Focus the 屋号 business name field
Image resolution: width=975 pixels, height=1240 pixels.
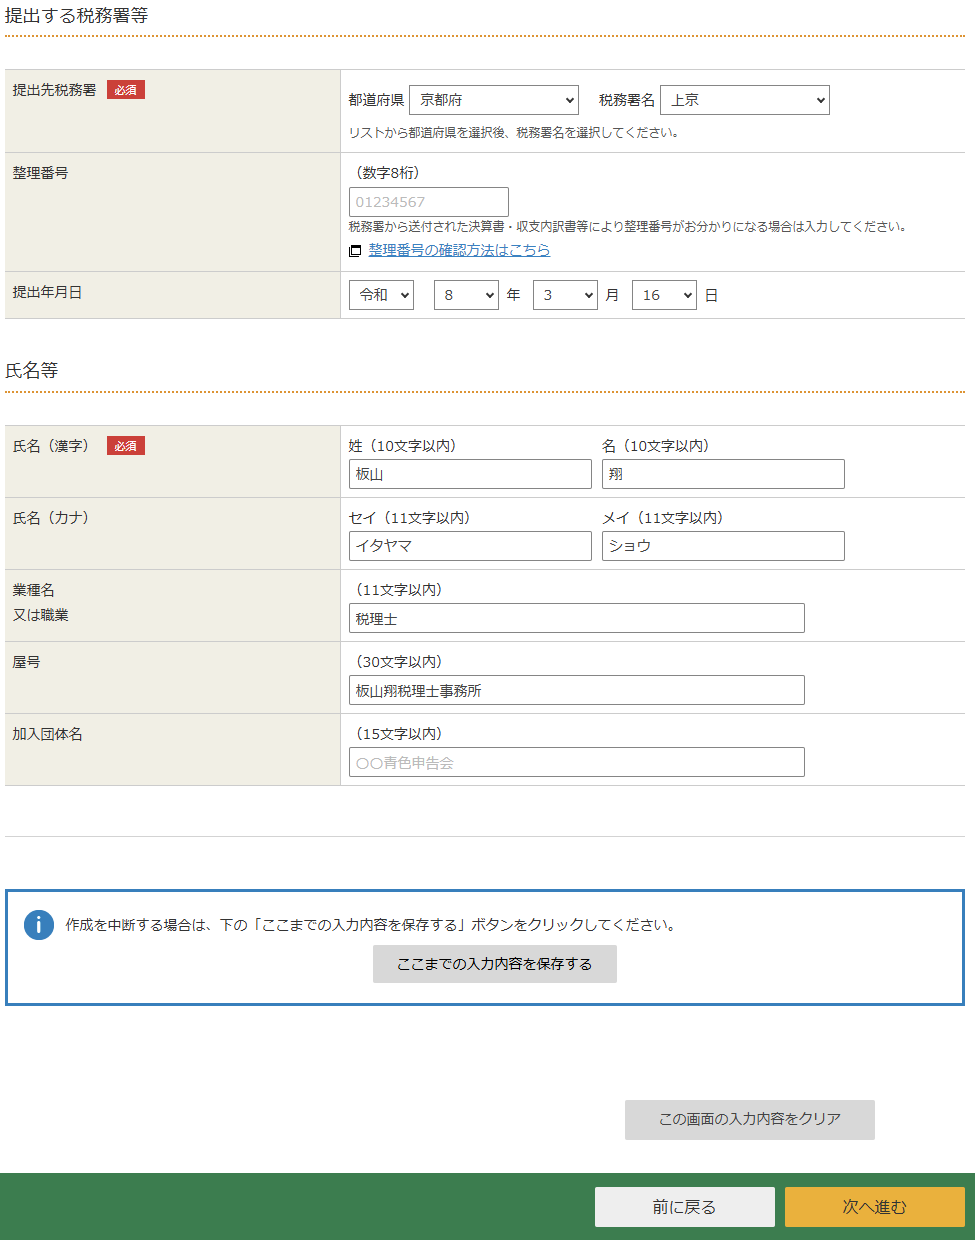(576, 690)
